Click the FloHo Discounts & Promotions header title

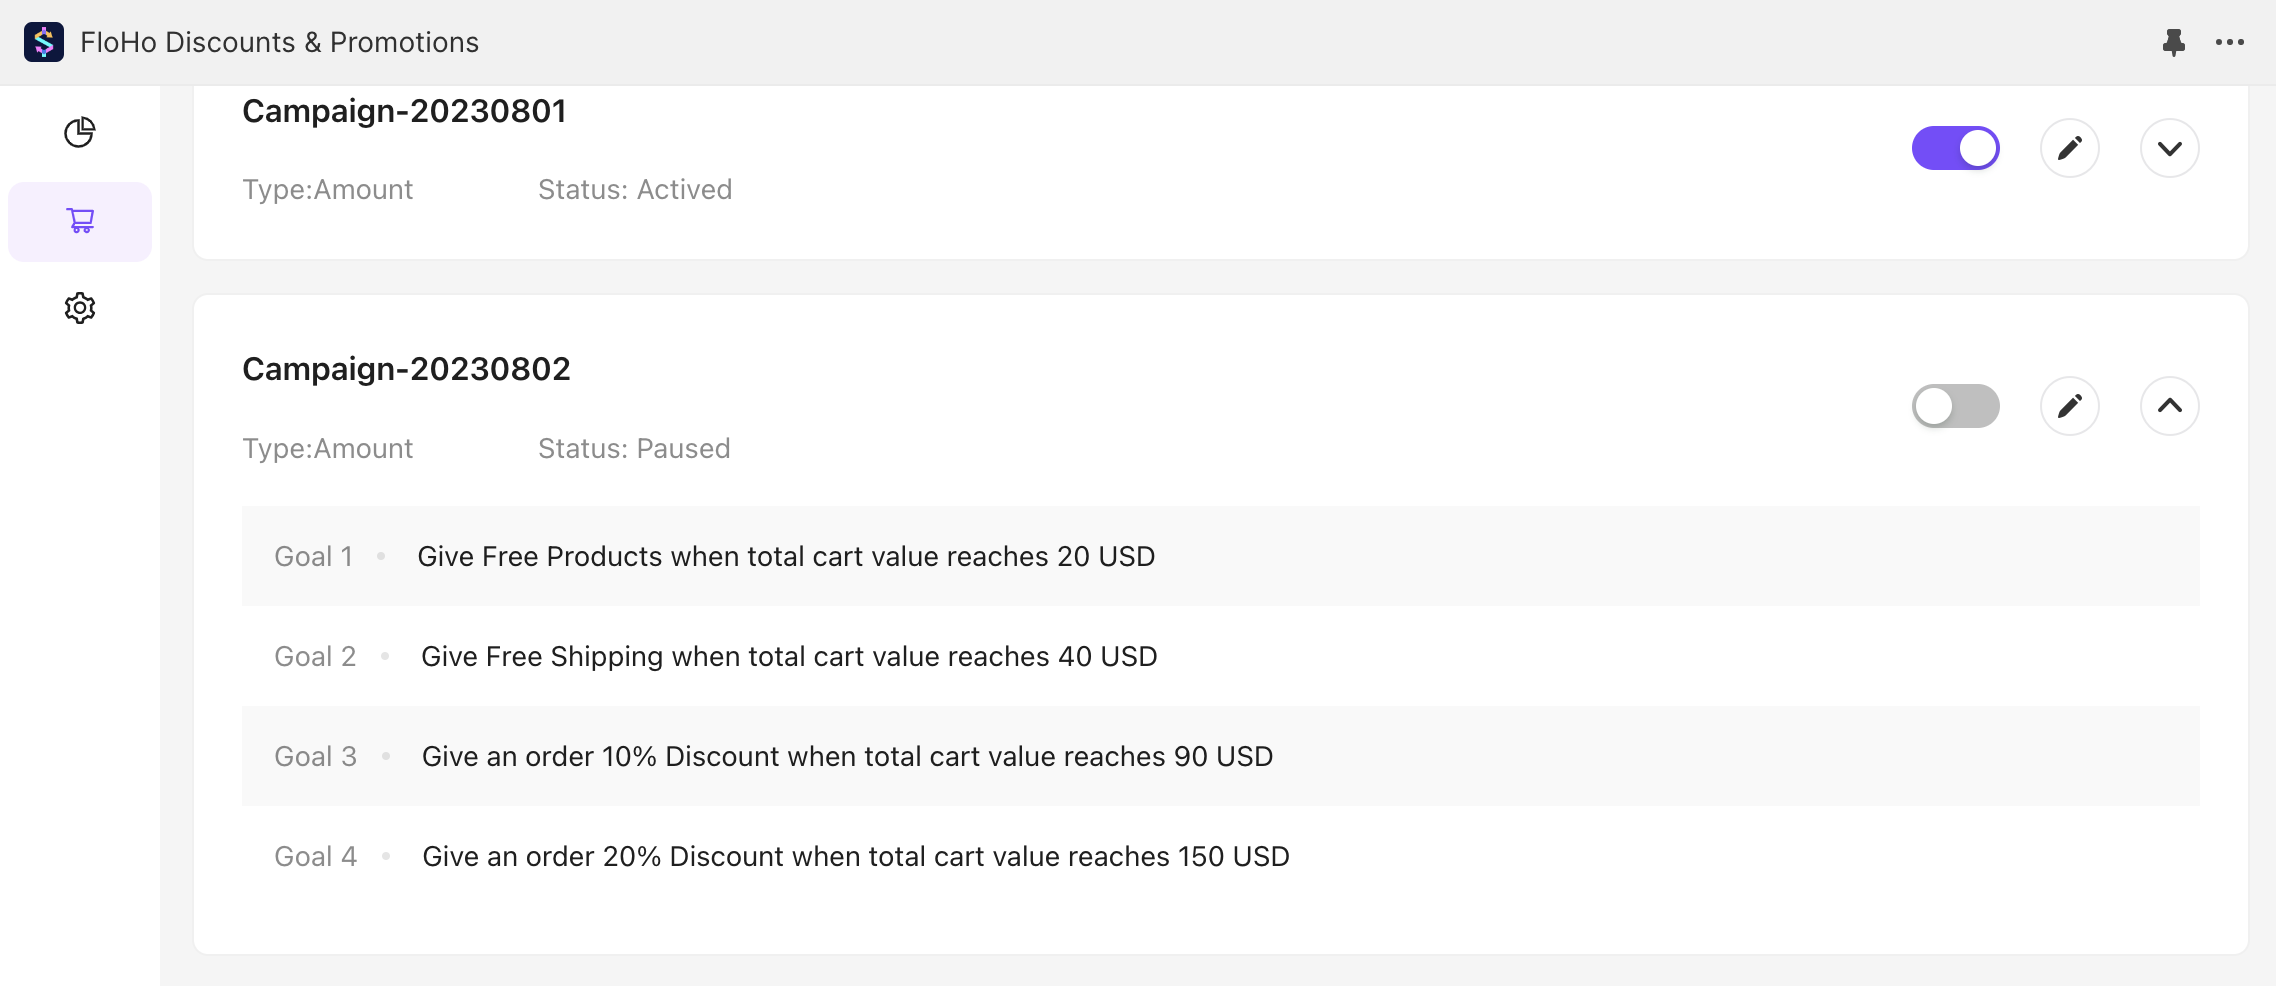click(x=279, y=42)
